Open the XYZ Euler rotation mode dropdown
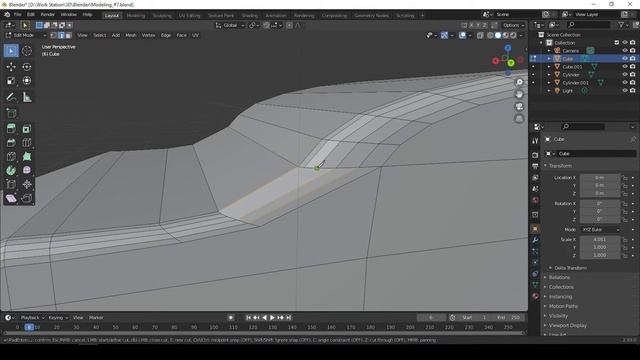This screenshot has height=360, width=640. 600,230
